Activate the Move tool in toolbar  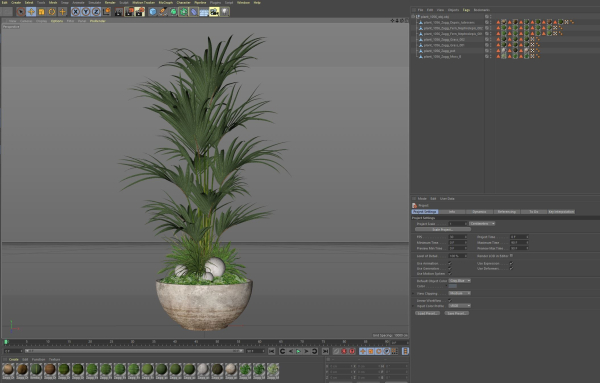coord(31,12)
